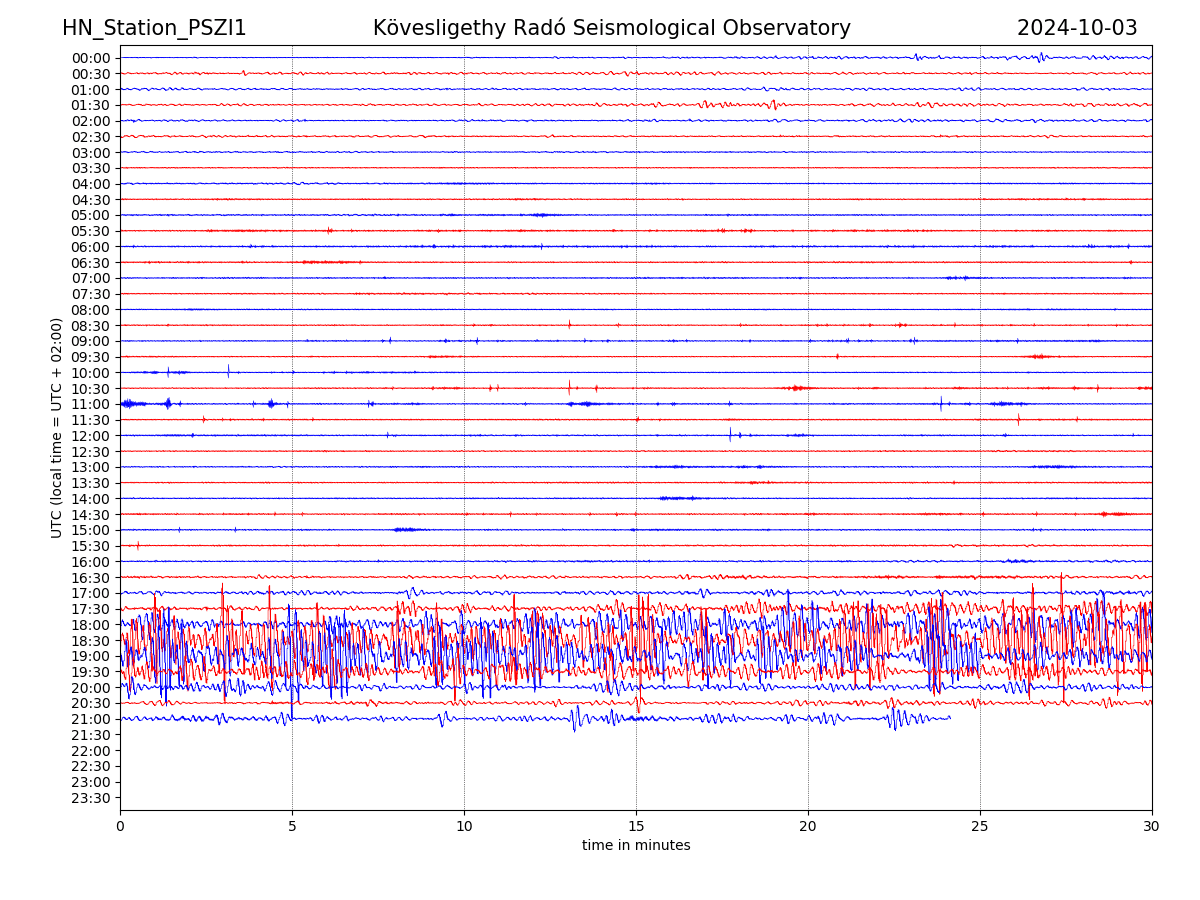1200x900 pixels.
Task: Click the "time in minutes" axis title
Action: click(x=636, y=846)
